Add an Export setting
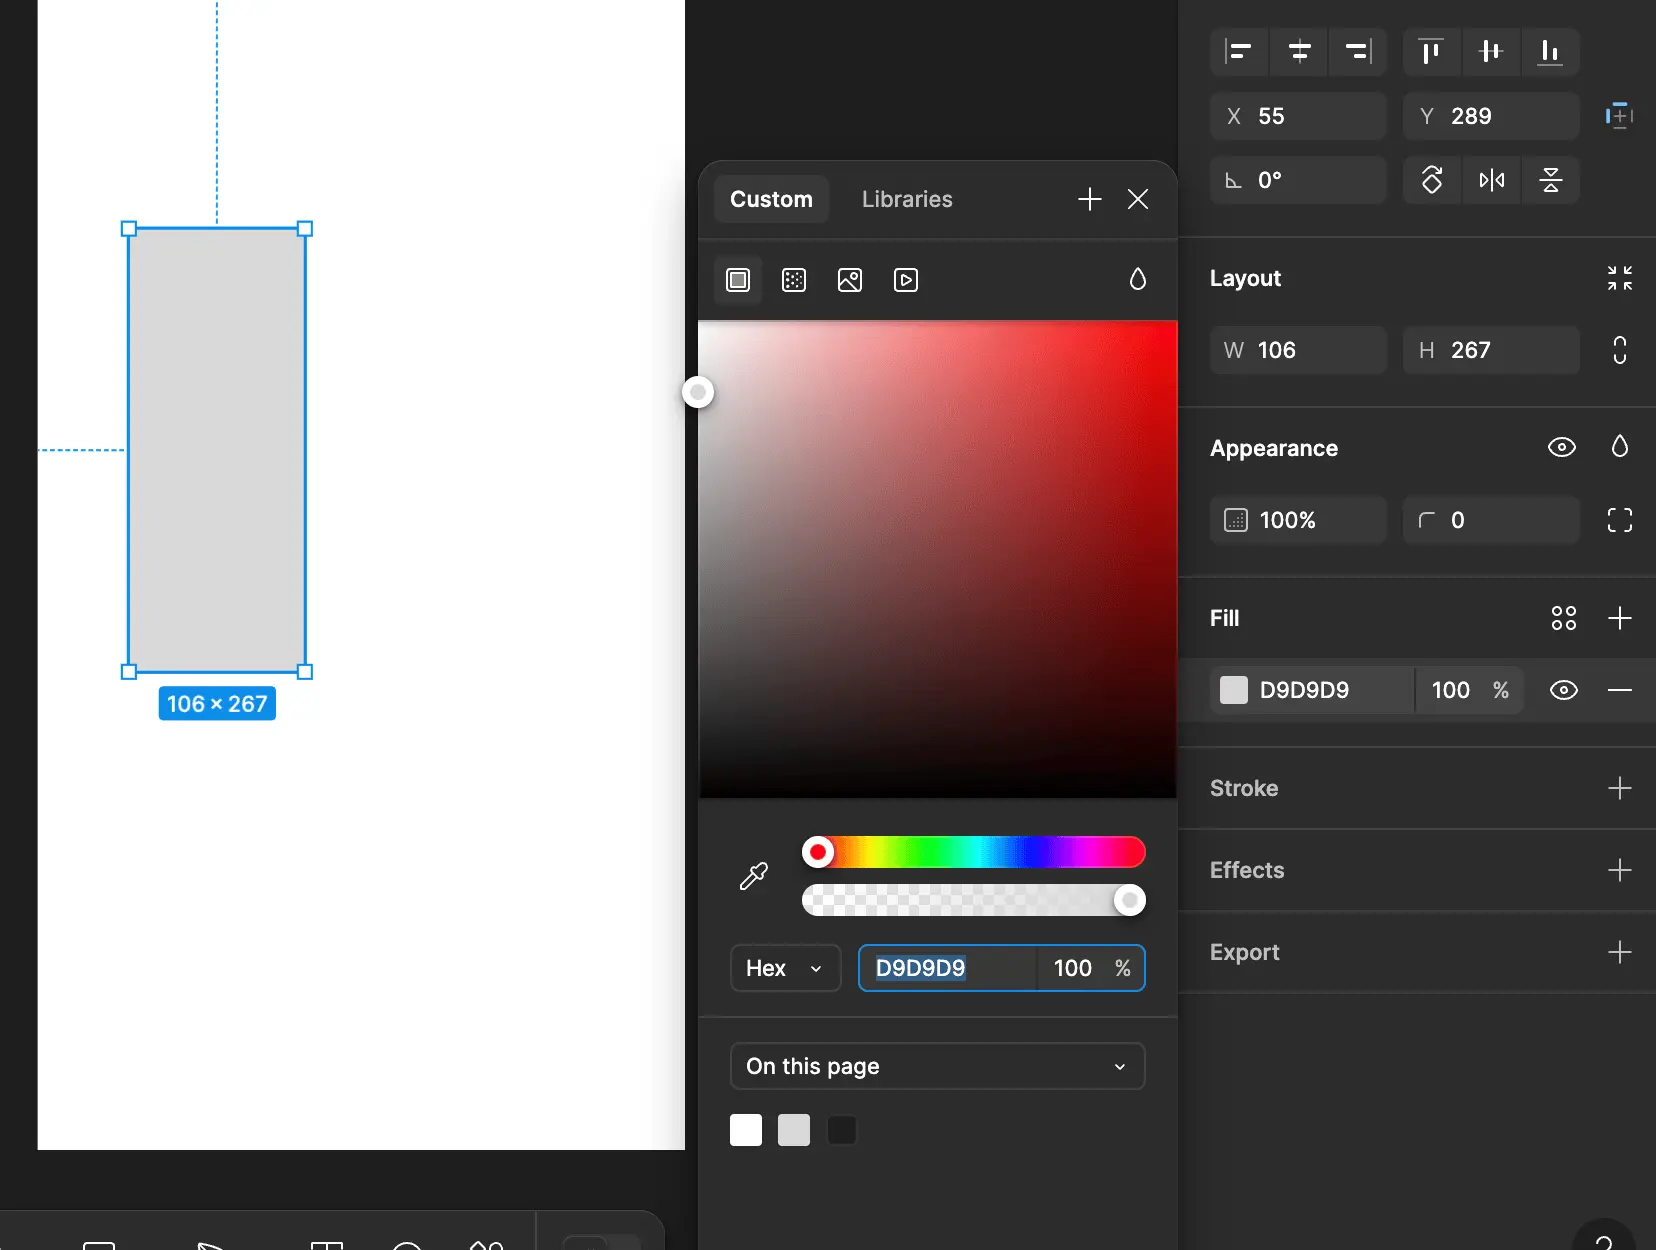Viewport: 1656px width, 1250px height. click(x=1619, y=952)
